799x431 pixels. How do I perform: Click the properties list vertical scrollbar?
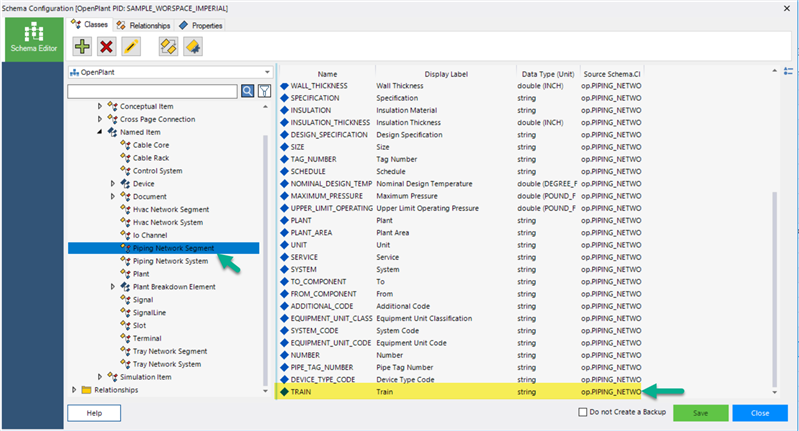775,289
